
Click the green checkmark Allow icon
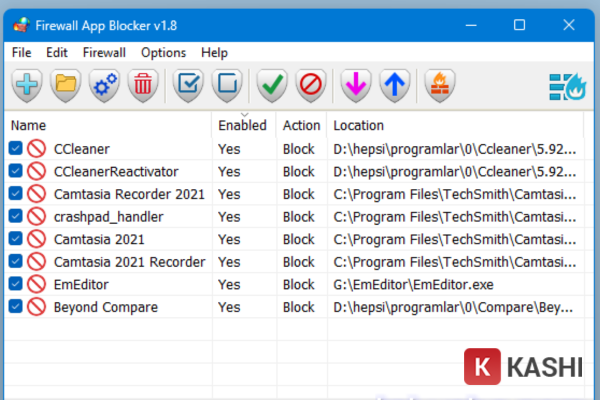click(x=271, y=85)
